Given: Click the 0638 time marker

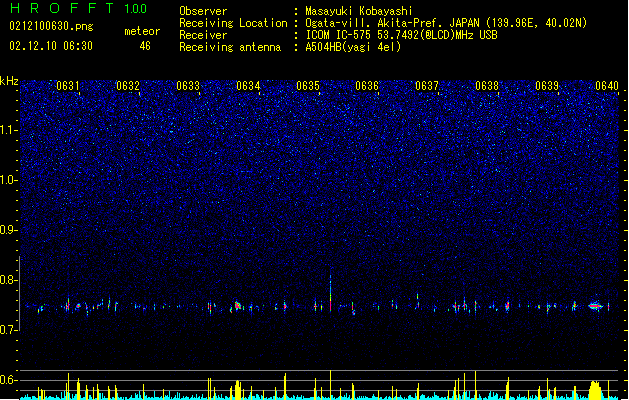Looking at the screenshot, I should (487, 85).
